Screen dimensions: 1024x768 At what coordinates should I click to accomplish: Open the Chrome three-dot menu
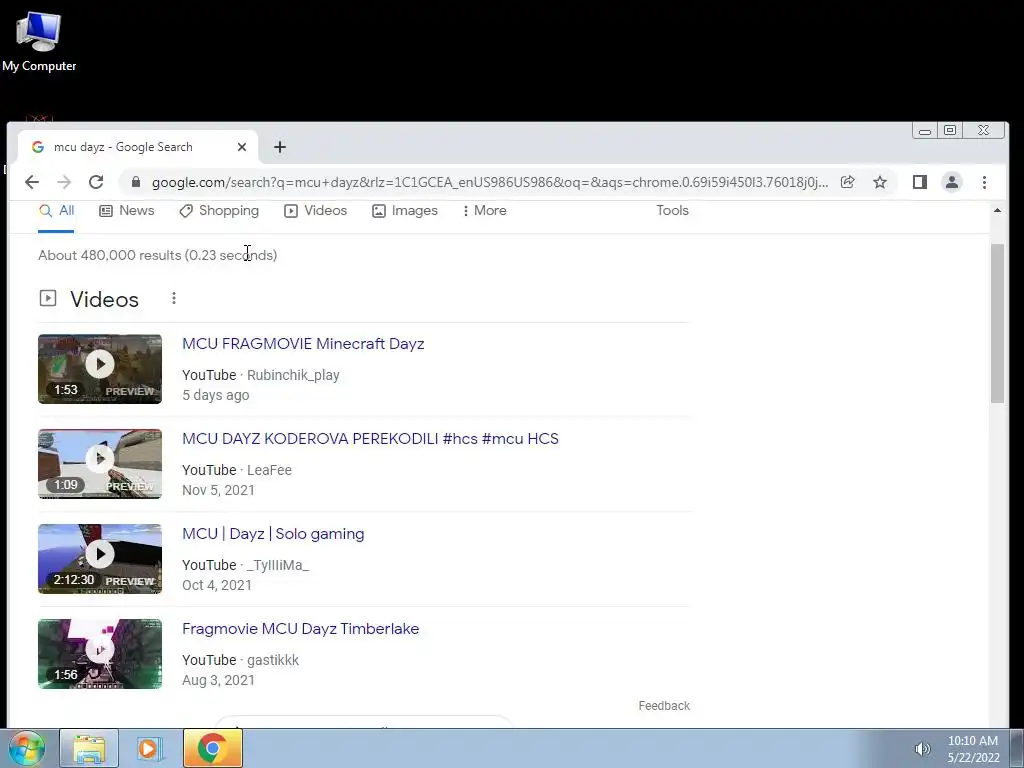pyautogui.click(x=984, y=182)
